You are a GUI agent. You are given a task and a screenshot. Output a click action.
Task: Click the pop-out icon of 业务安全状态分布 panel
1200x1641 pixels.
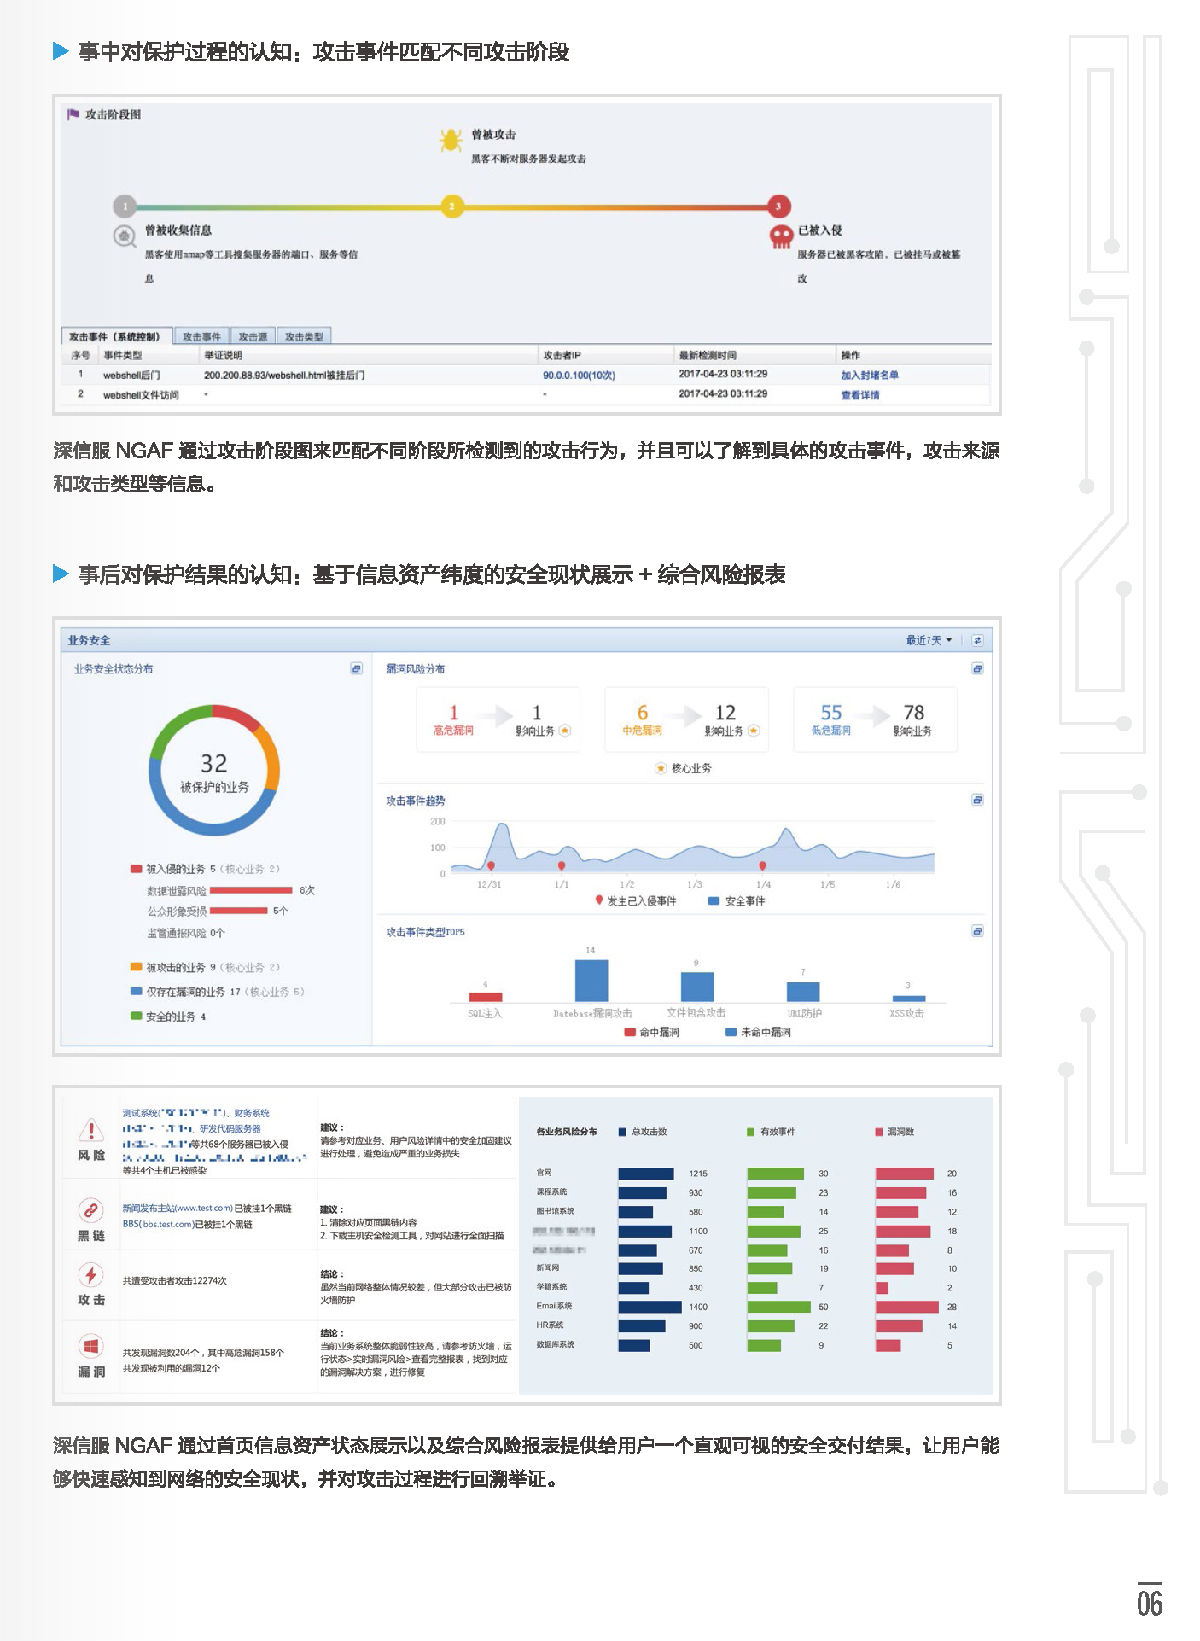pyautogui.click(x=356, y=668)
